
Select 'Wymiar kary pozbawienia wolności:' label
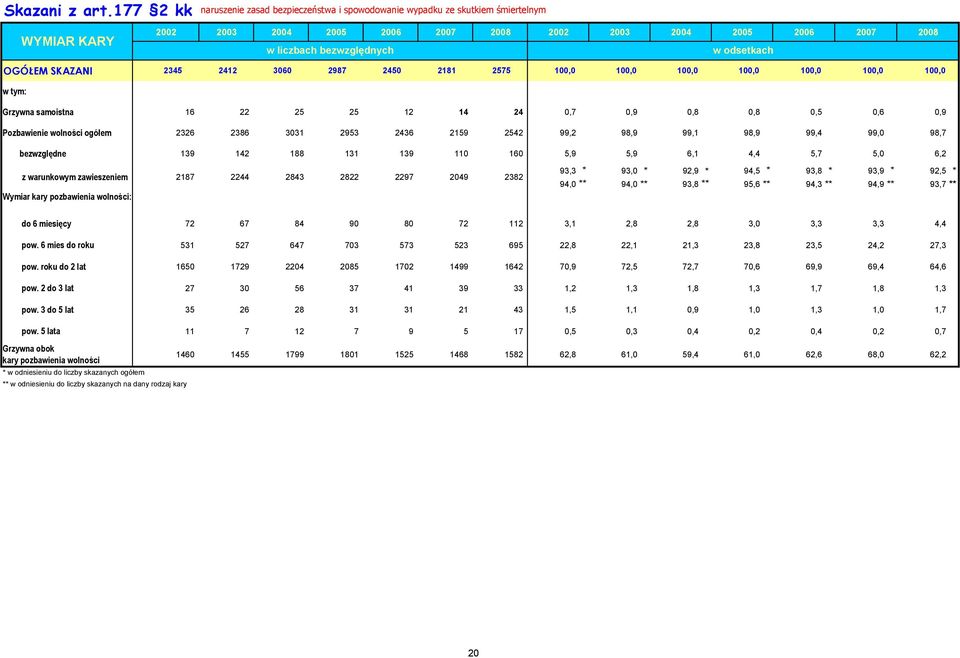point(67,196)
